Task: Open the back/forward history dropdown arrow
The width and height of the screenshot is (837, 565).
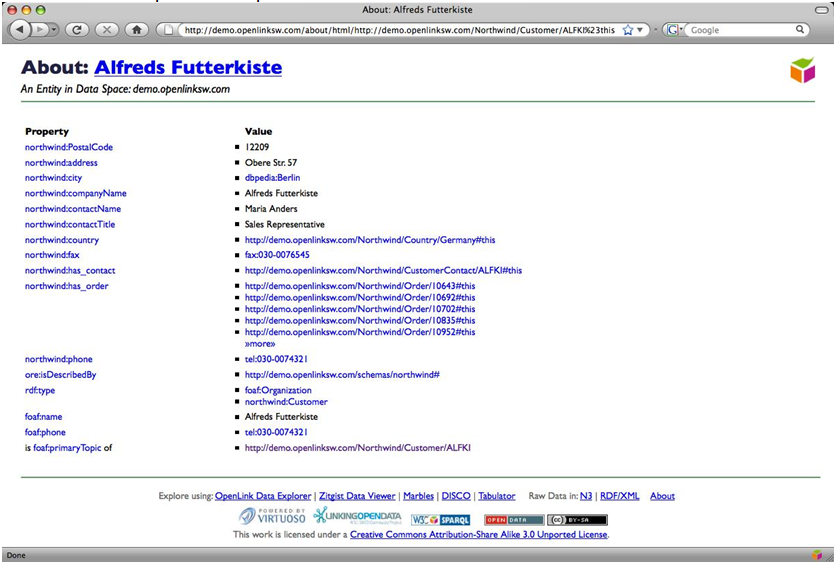Action: pos(54,29)
